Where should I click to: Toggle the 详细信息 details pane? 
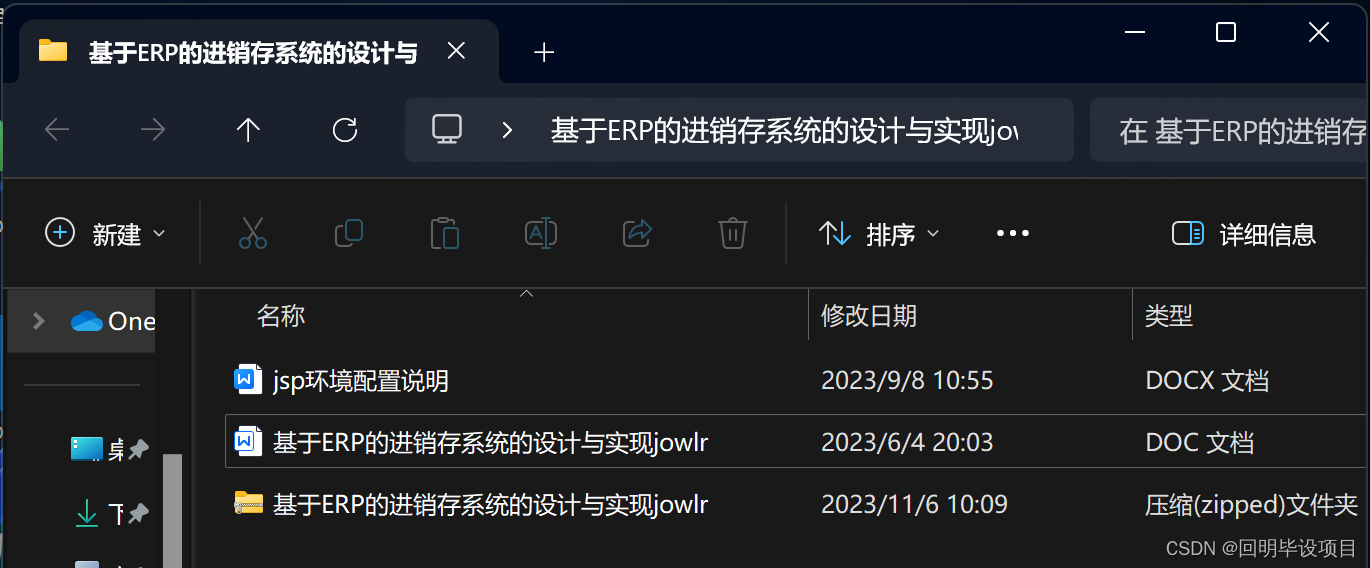[1244, 234]
